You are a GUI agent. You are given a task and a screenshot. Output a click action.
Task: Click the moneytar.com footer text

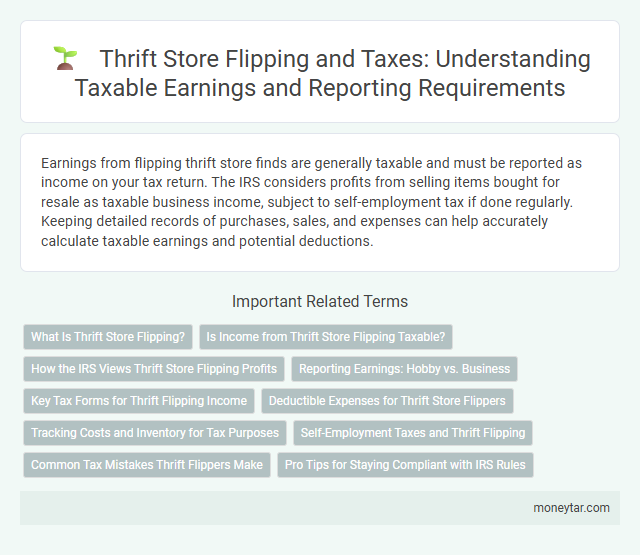coord(571,508)
